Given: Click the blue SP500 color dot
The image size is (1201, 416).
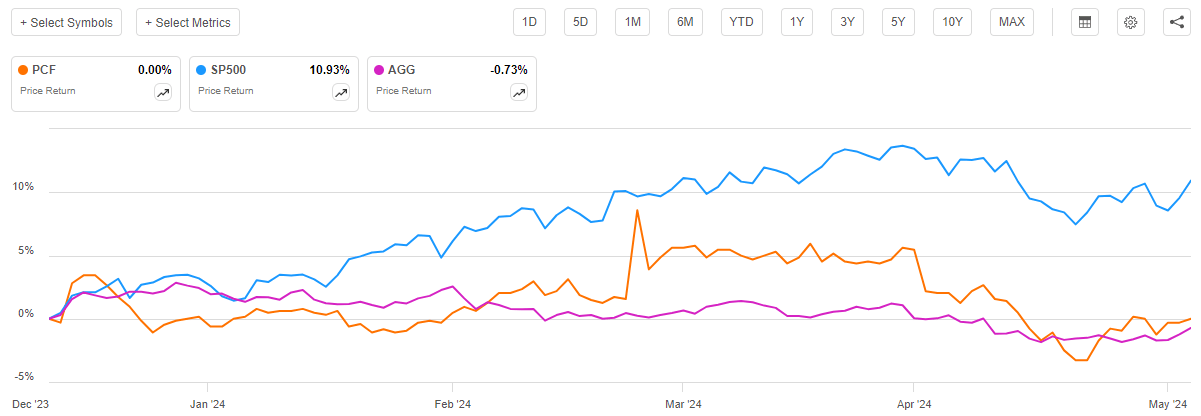Looking at the screenshot, I should click(x=202, y=70).
